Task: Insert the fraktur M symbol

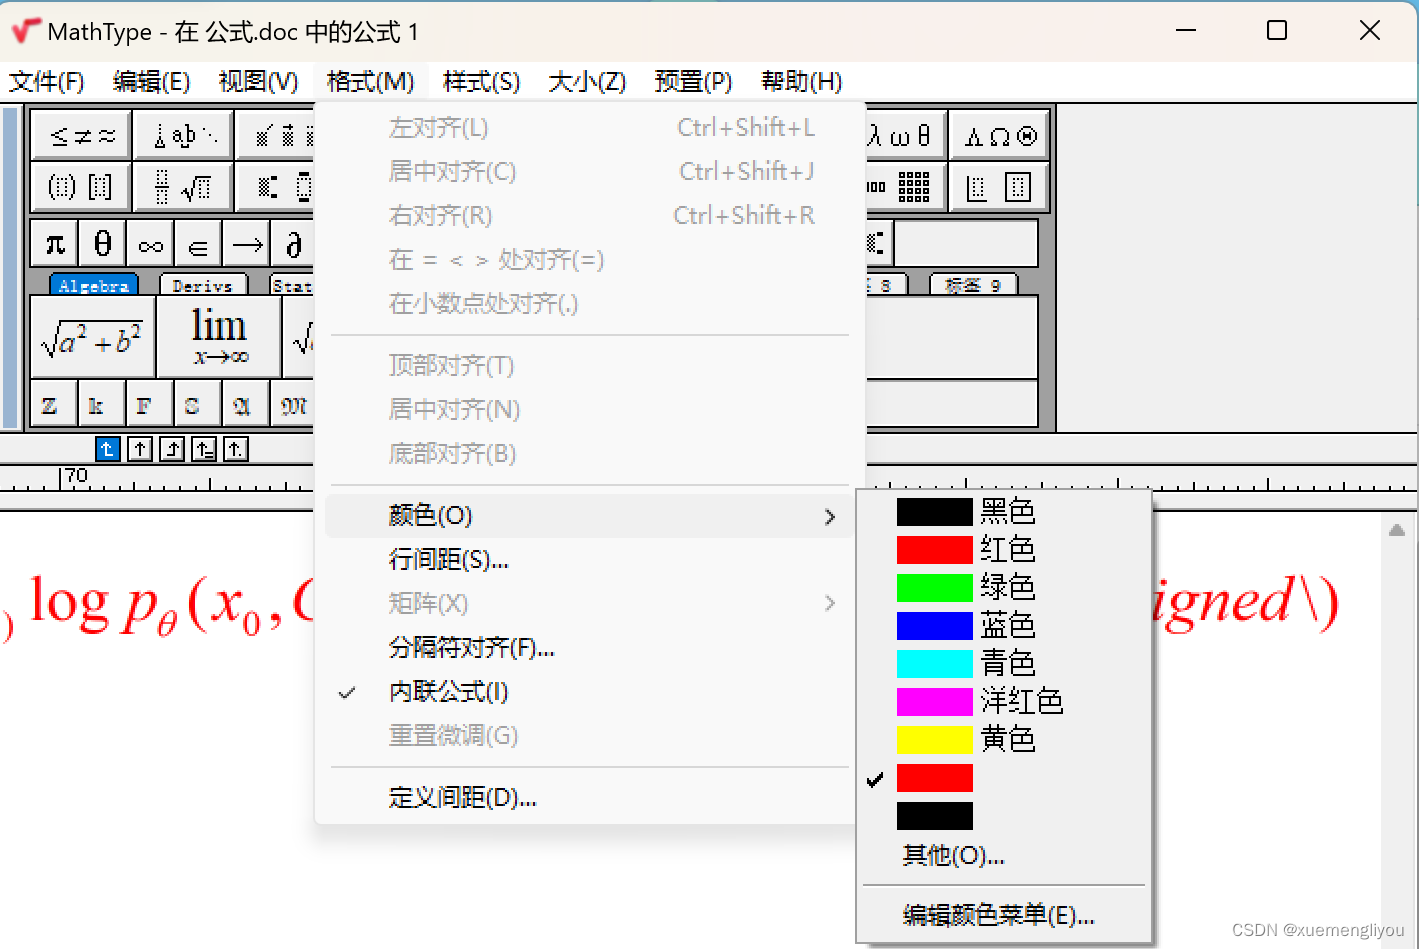Action: pos(293,404)
